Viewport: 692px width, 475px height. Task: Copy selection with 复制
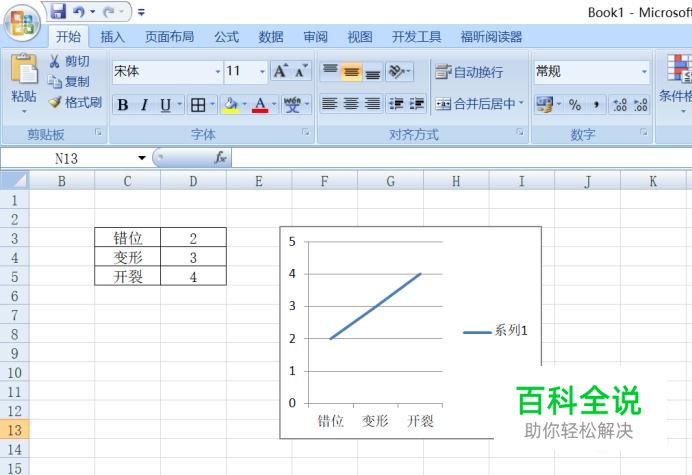coord(68,81)
